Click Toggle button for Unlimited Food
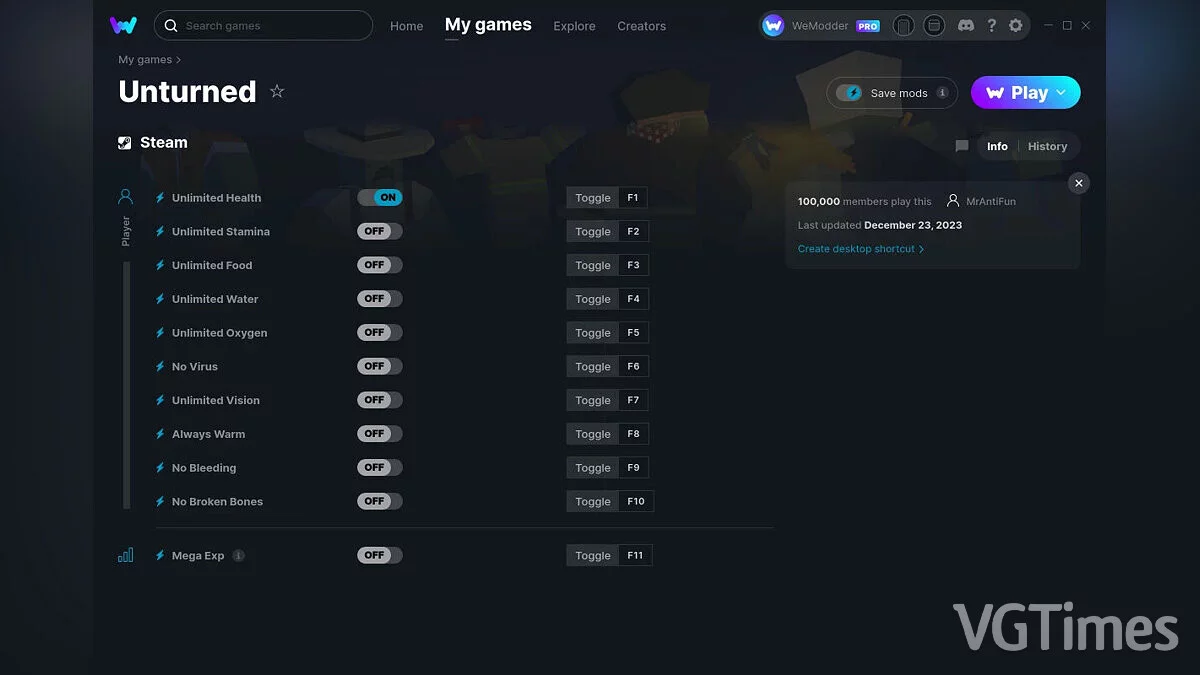Image resolution: width=1200 pixels, height=675 pixels. 593,265
